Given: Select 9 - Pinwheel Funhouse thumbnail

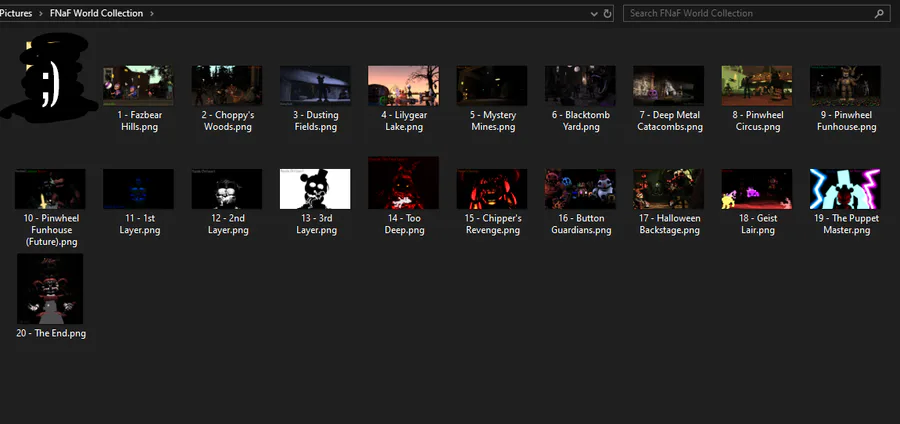Looking at the screenshot, I should tap(845, 85).
